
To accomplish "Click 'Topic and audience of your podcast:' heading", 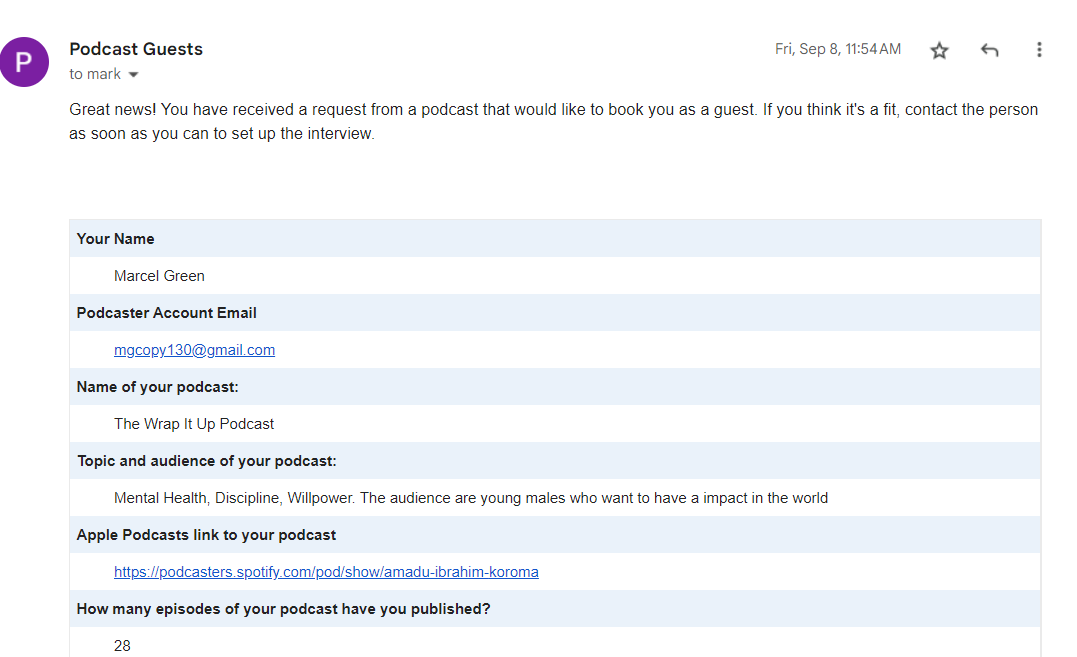I will click(x=207, y=461).
